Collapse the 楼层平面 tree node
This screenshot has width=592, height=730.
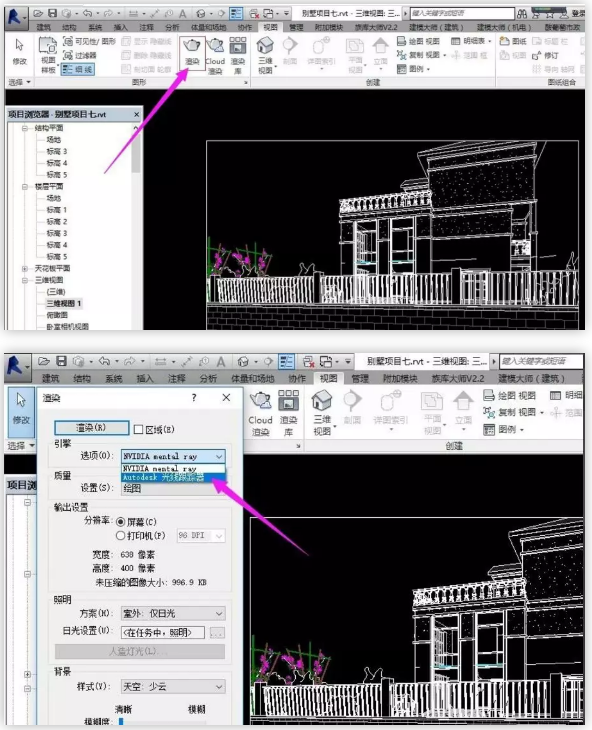[25, 187]
